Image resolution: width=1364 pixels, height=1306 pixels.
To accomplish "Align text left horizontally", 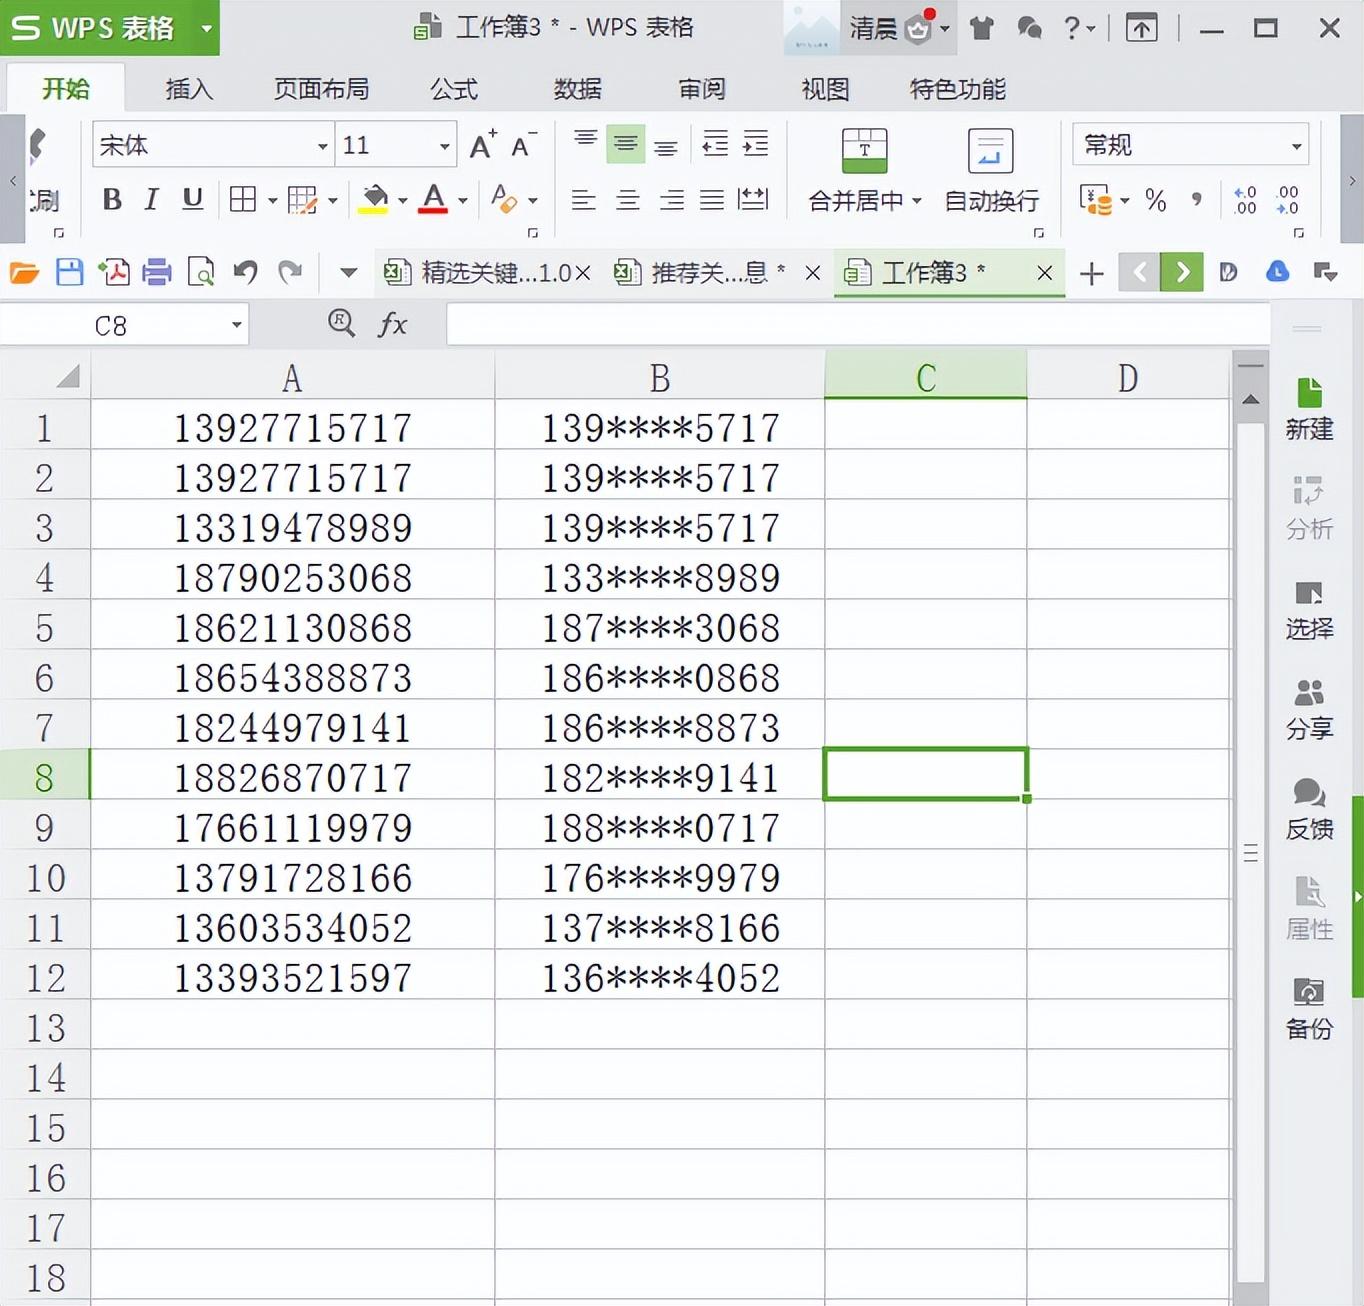I will tap(584, 200).
